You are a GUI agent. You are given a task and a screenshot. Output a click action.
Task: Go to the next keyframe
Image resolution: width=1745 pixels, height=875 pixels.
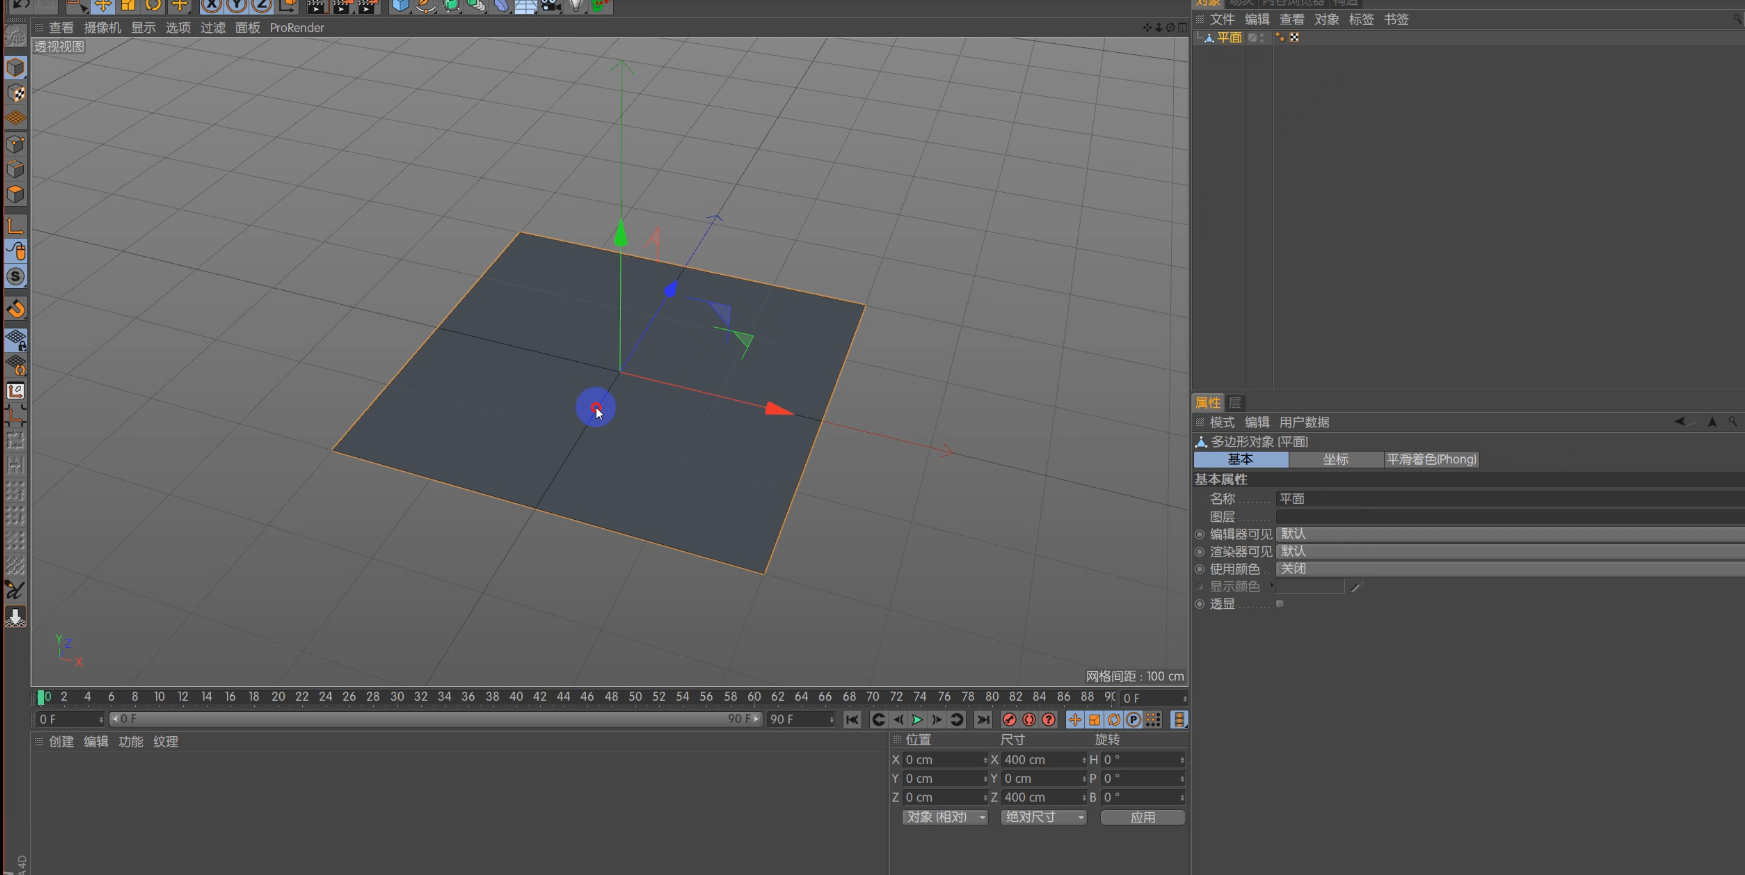tap(956, 720)
